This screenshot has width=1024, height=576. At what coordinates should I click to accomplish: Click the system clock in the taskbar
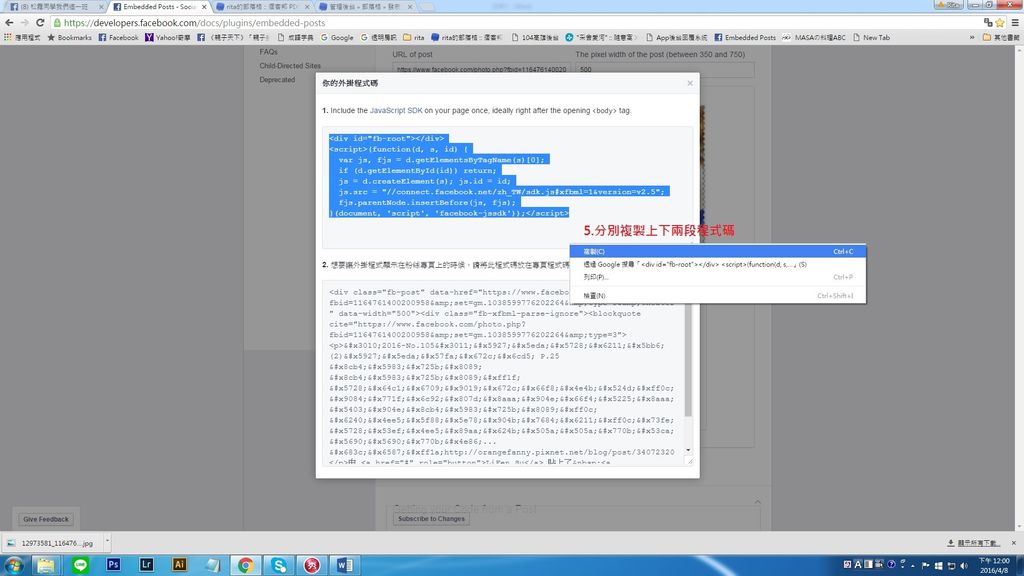click(993, 566)
